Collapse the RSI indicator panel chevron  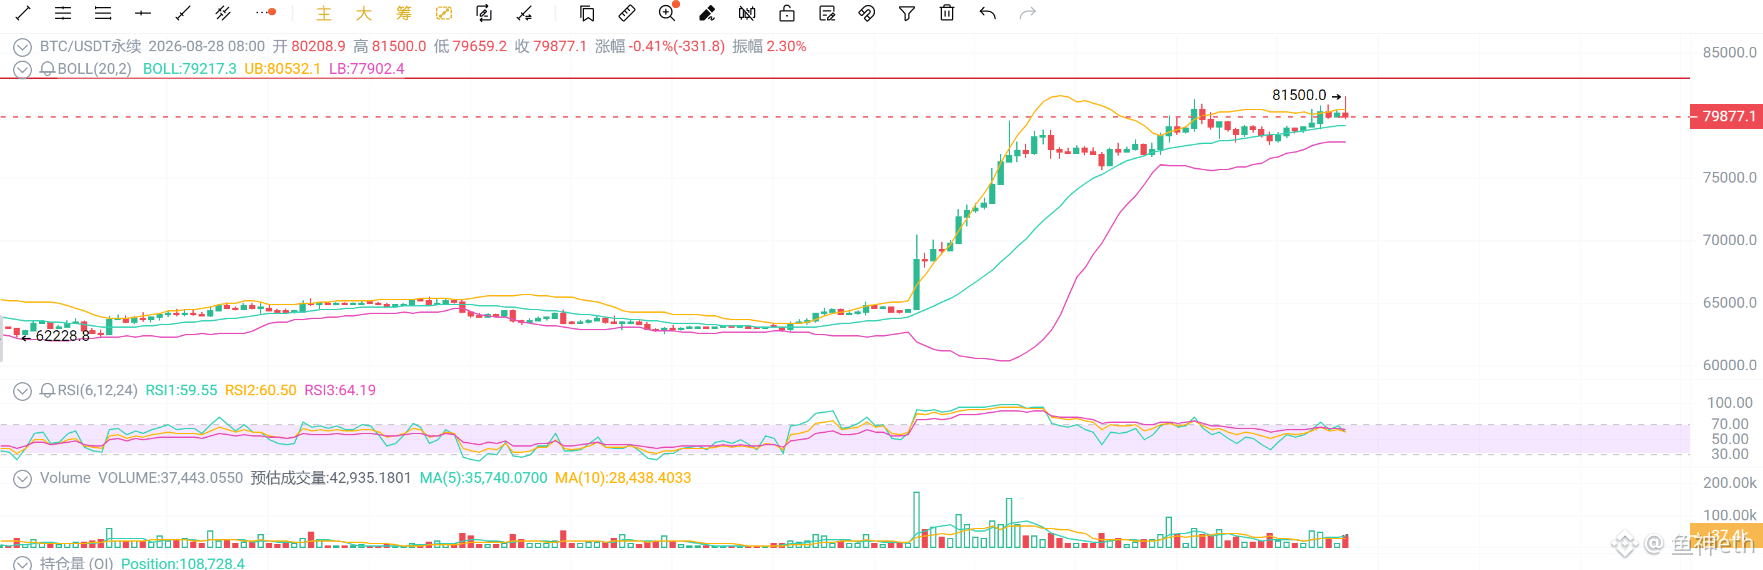22,391
